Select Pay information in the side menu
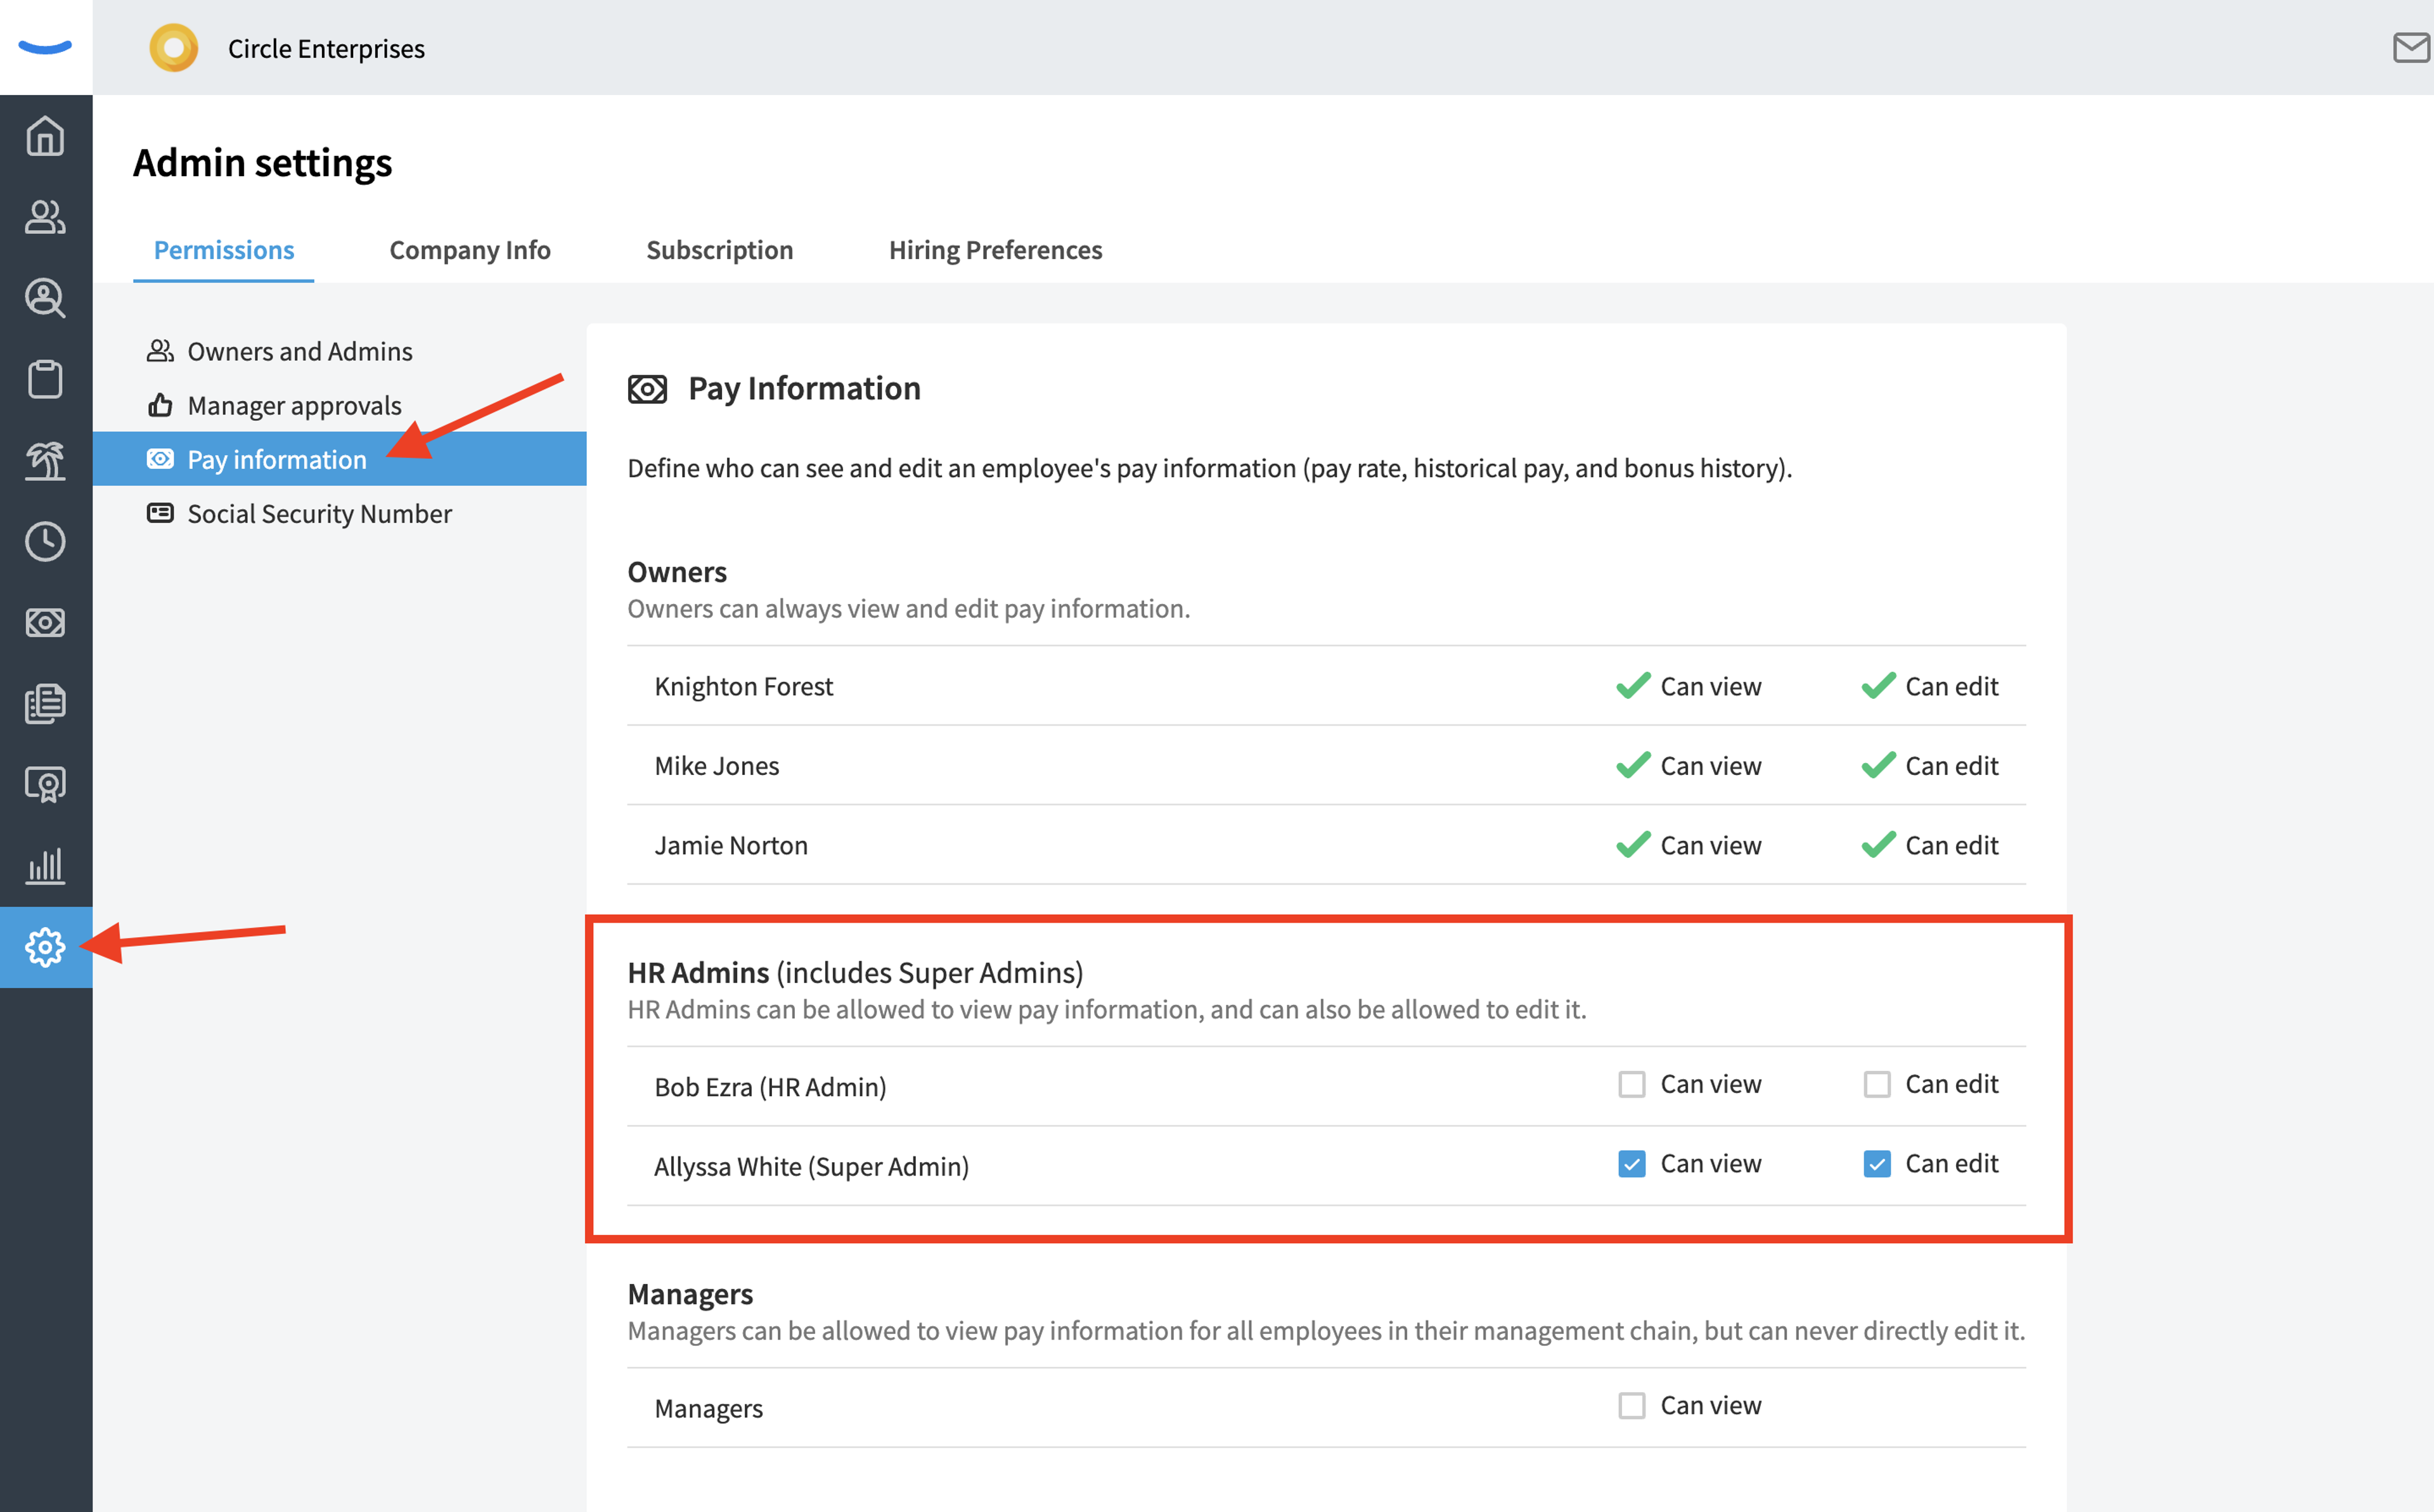The height and width of the screenshot is (1512, 2434). coord(340,459)
